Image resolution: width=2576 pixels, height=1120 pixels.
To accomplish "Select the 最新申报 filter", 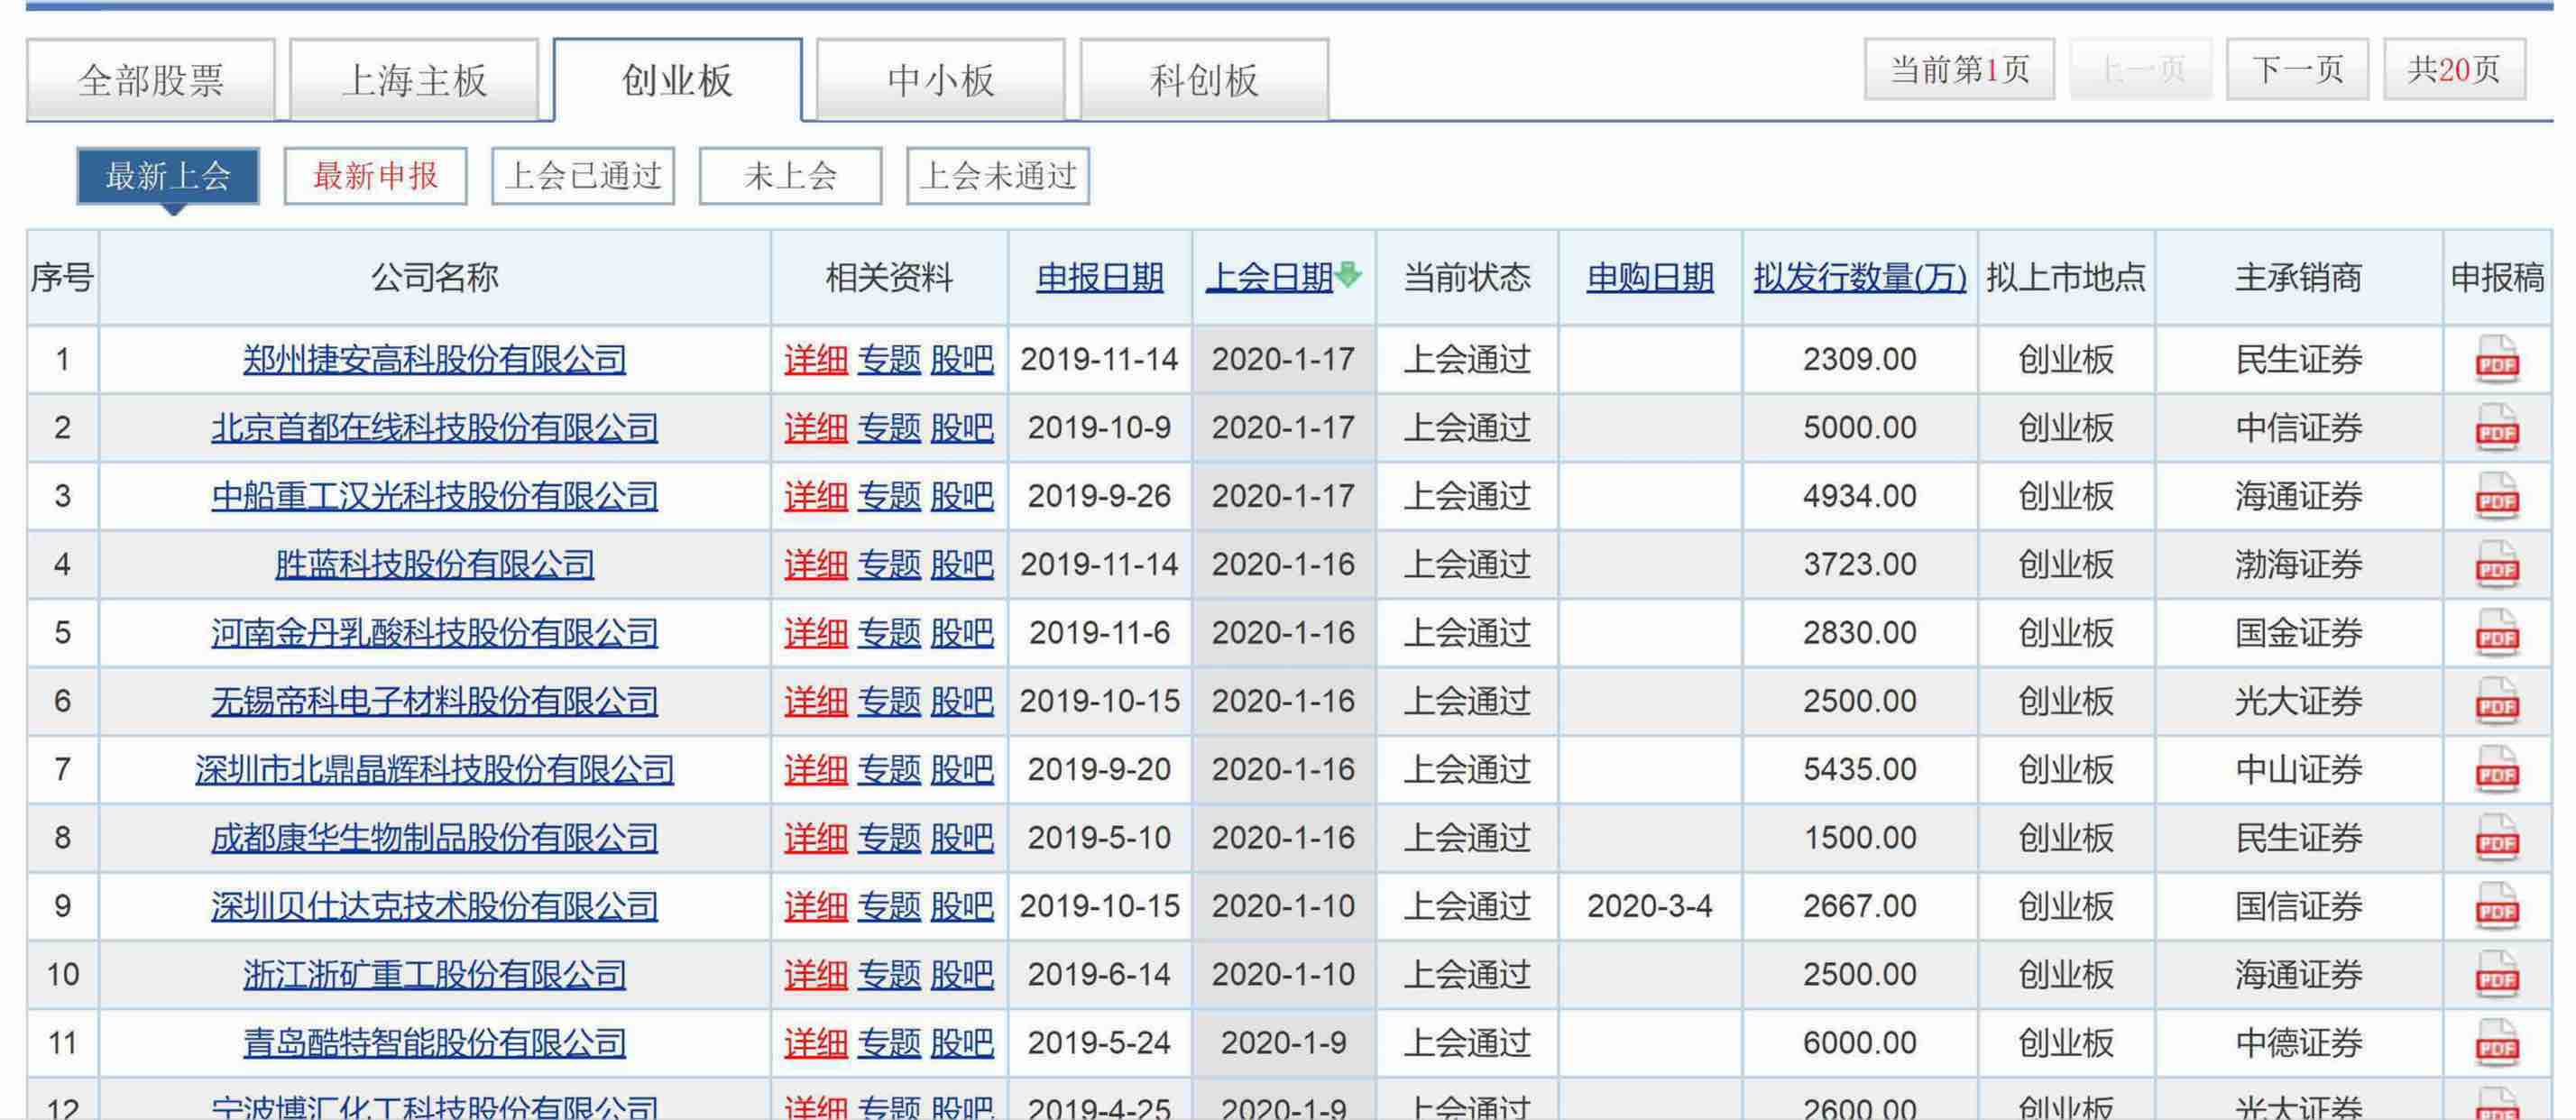I will [x=375, y=176].
